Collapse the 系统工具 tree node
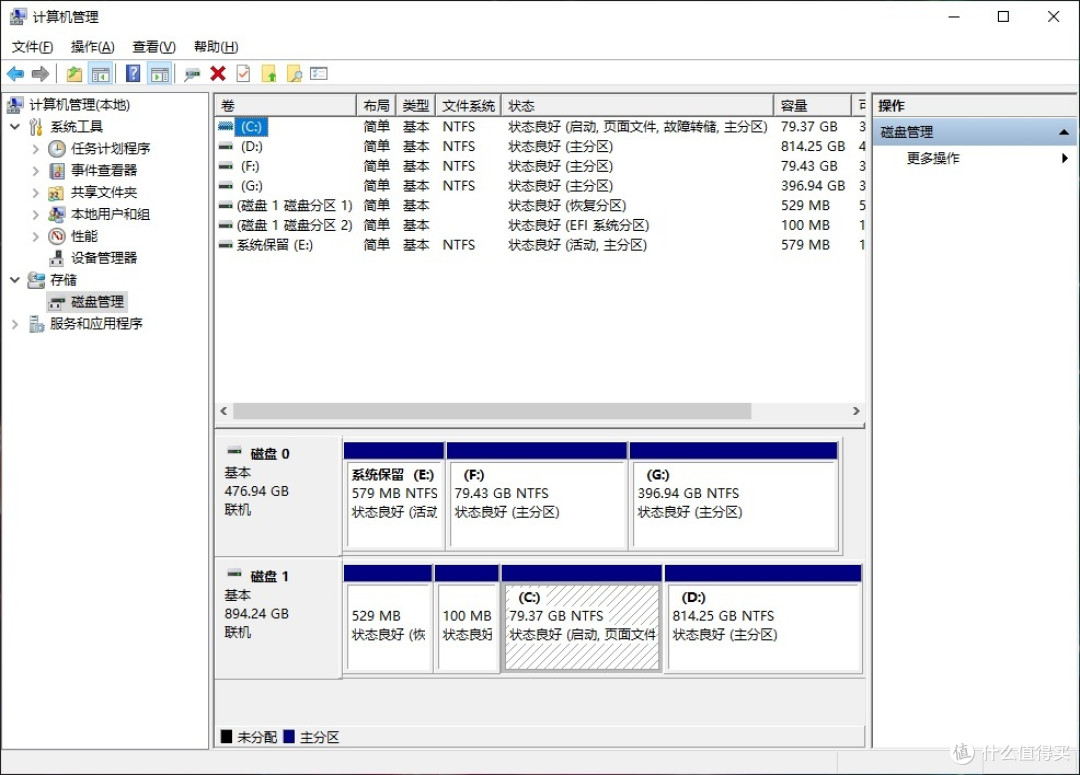 click(15, 127)
